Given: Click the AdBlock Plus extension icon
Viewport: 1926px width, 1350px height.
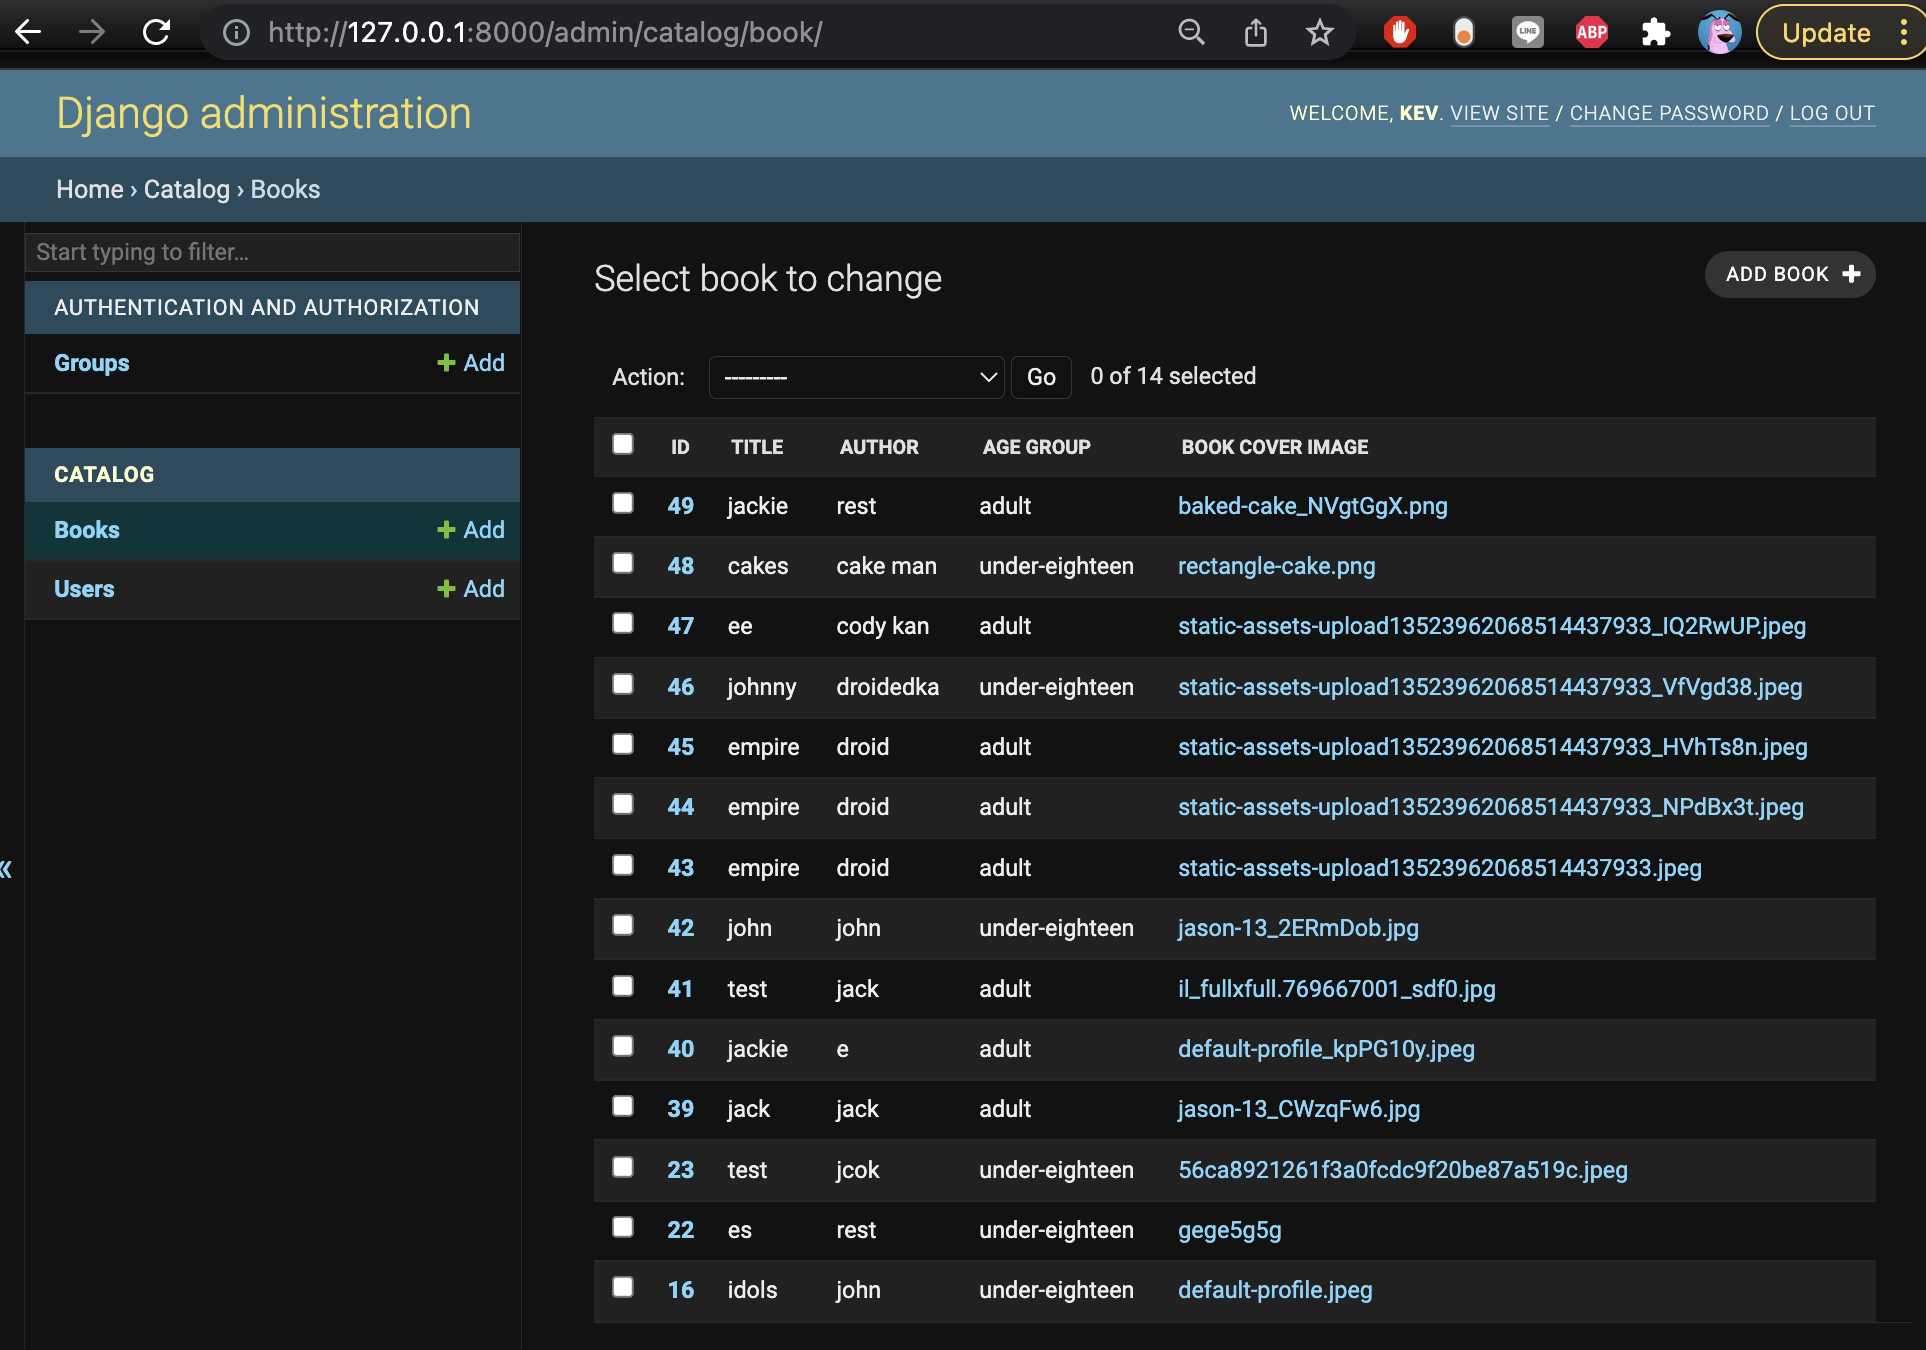Looking at the screenshot, I should pyautogui.click(x=1591, y=33).
